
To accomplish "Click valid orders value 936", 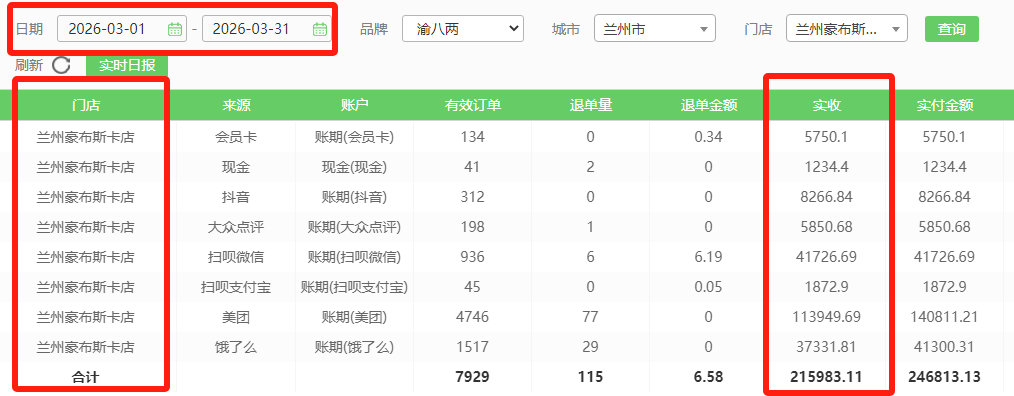I will click(472, 258).
